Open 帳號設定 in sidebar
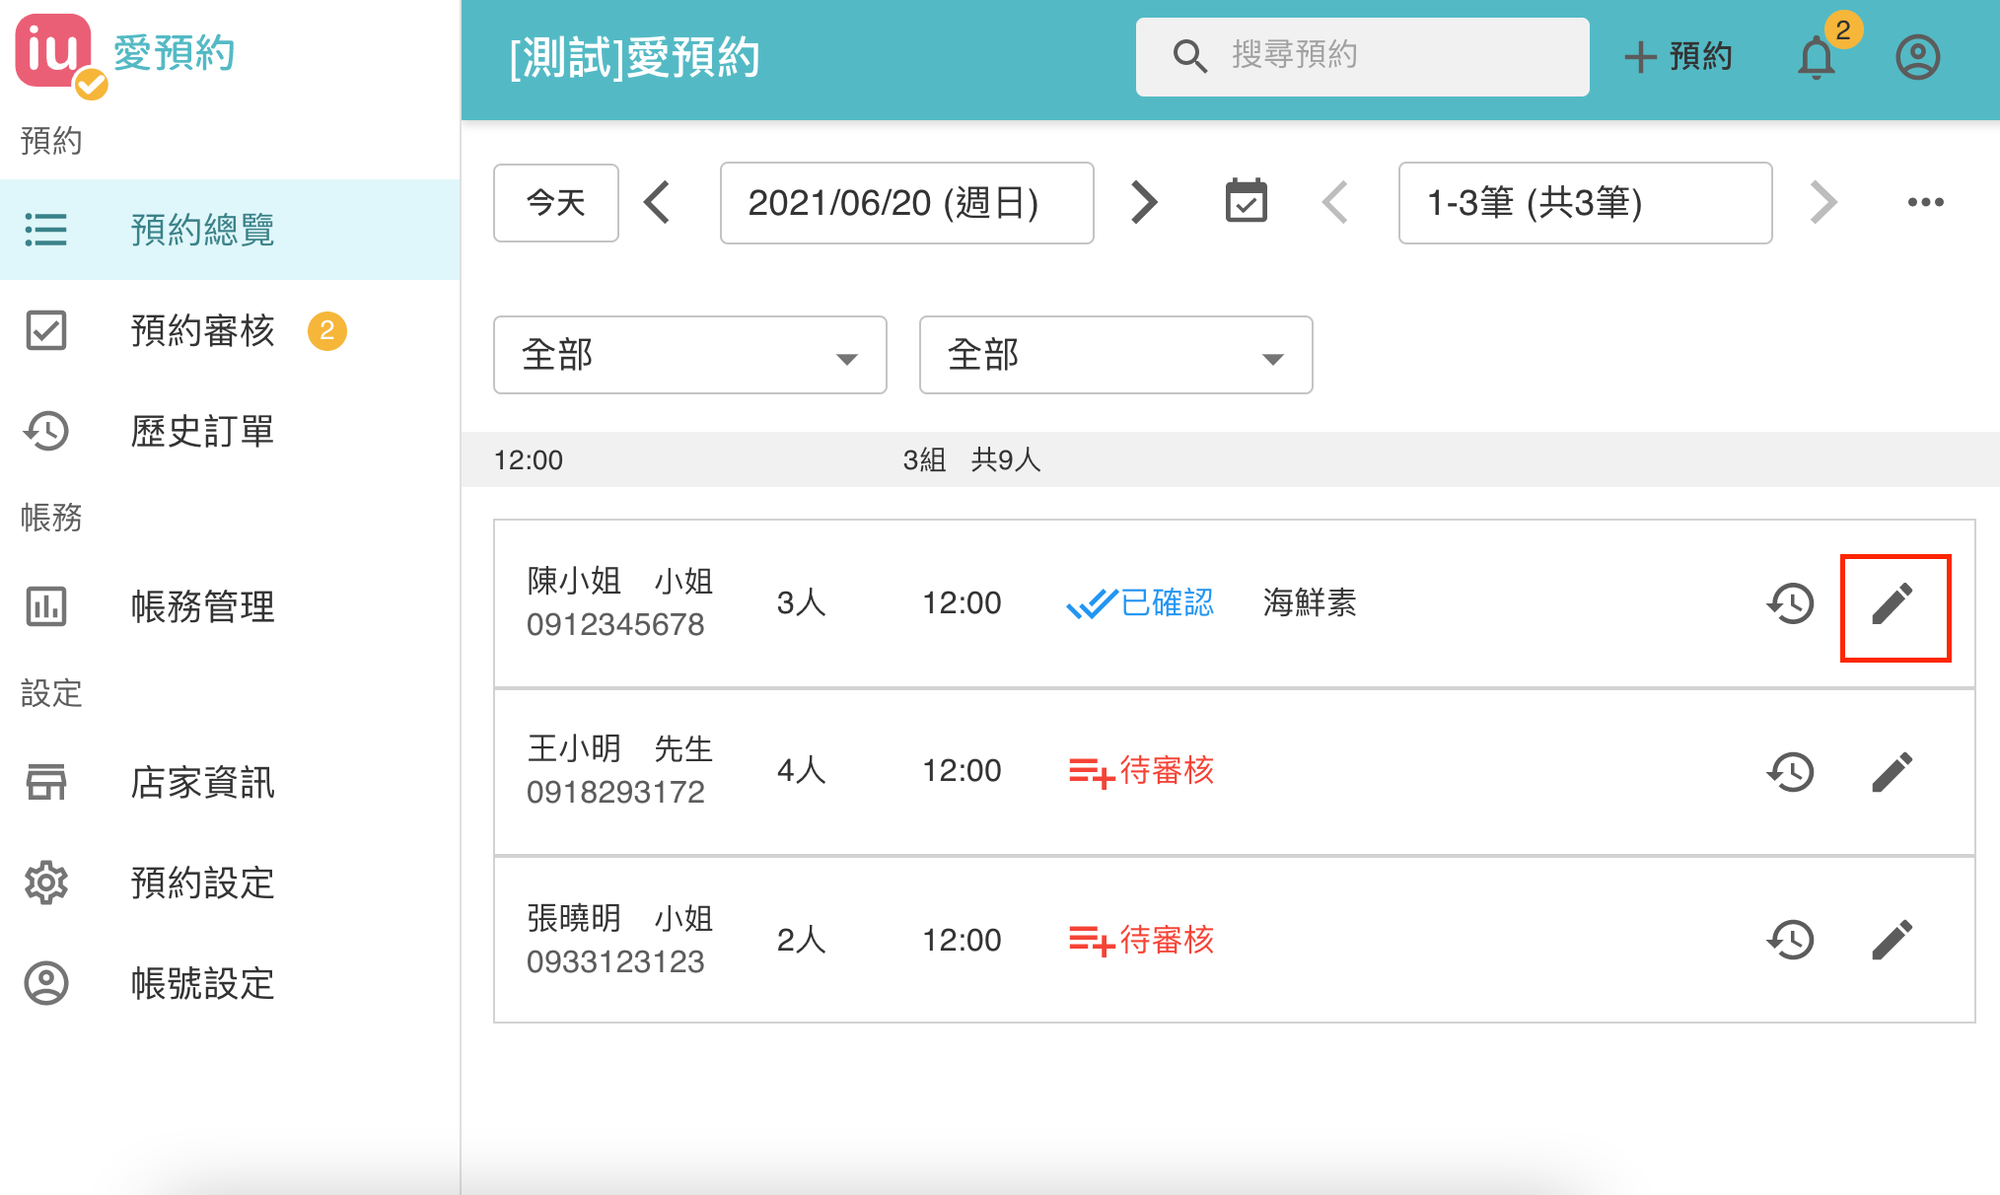The height and width of the screenshot is (1195, 2000). click(230, 984)
